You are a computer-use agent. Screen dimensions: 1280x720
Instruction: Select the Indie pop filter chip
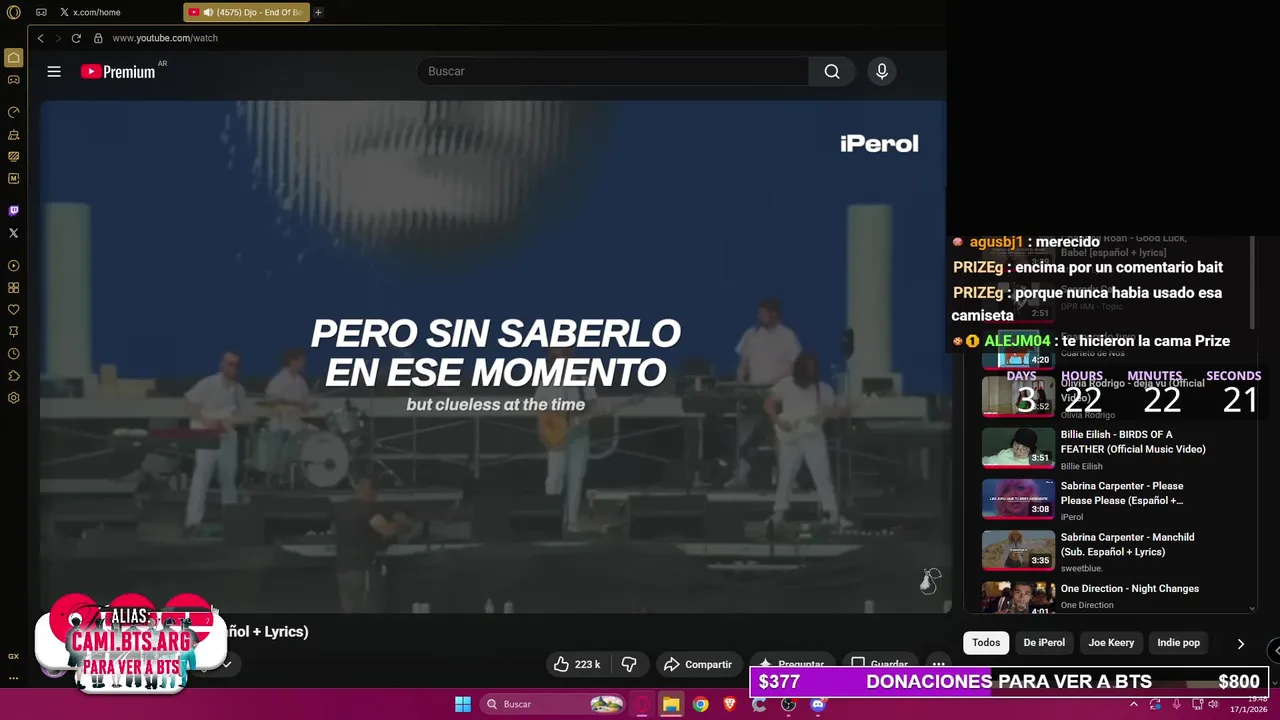(x=1178, y=643)
